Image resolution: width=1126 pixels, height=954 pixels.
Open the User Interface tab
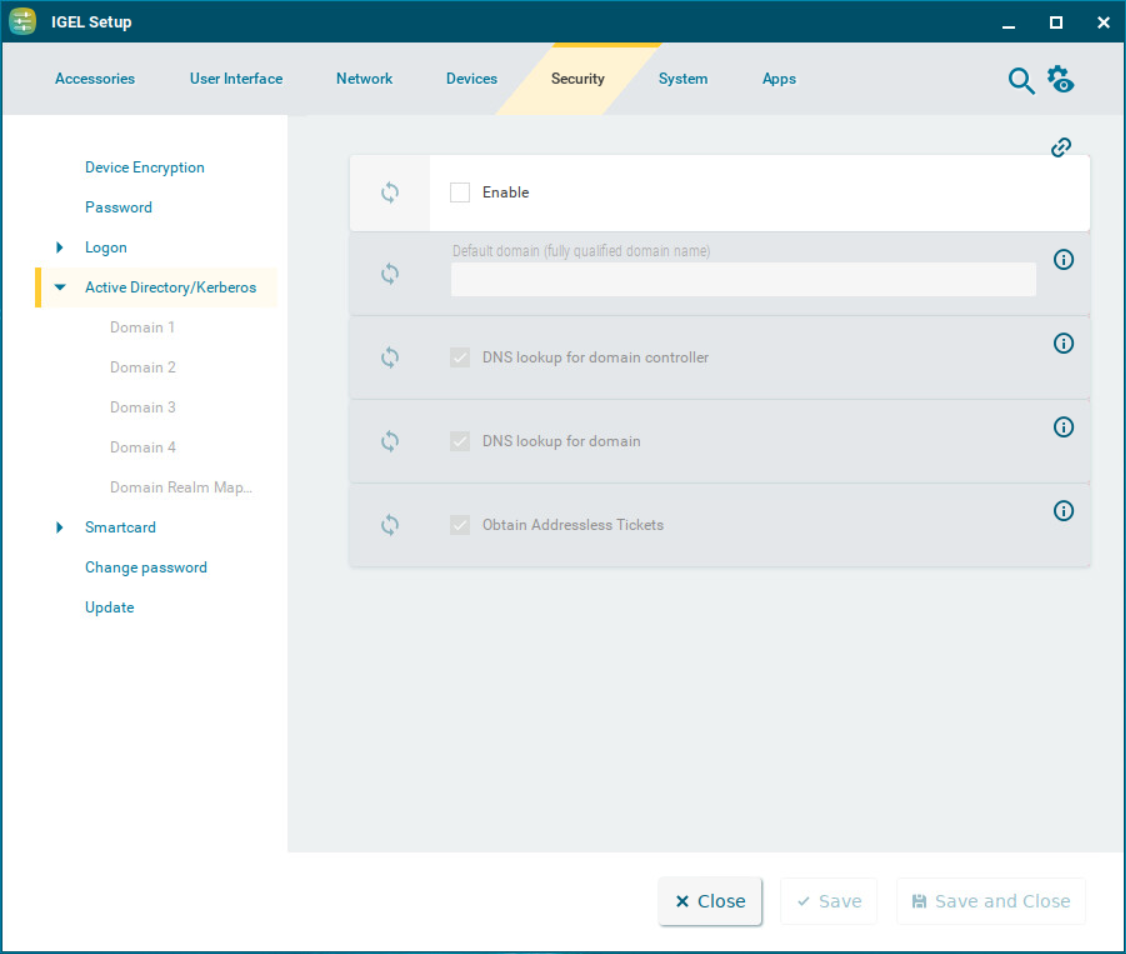pyautogui.click(x=236, y=79)
